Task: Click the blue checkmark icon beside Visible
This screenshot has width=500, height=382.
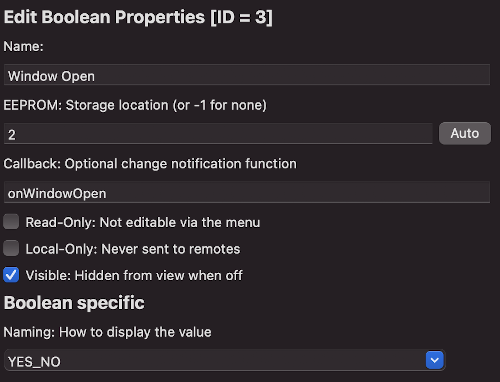Action: point(11,275)
